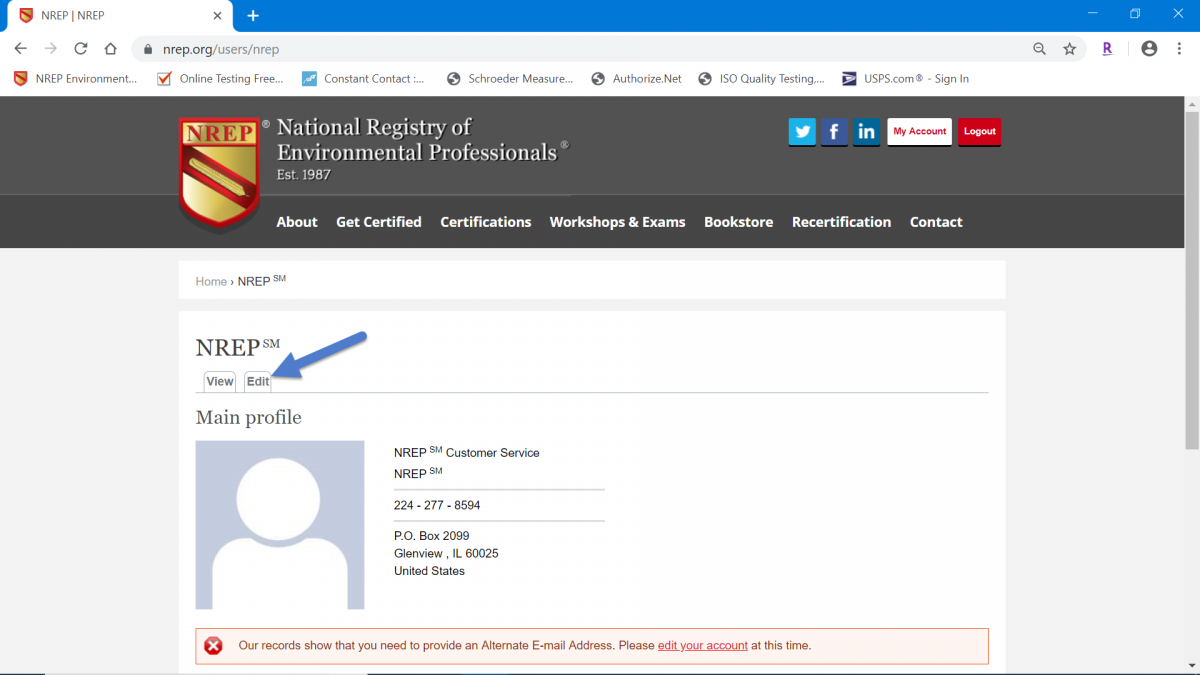Open Workshops & Exams menu
The width and height of the screenshot is (1200, 675).
(618, 222)
